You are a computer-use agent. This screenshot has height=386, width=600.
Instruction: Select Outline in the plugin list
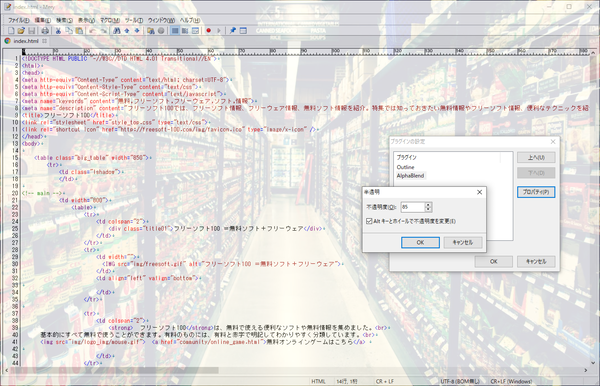point(405,167)
